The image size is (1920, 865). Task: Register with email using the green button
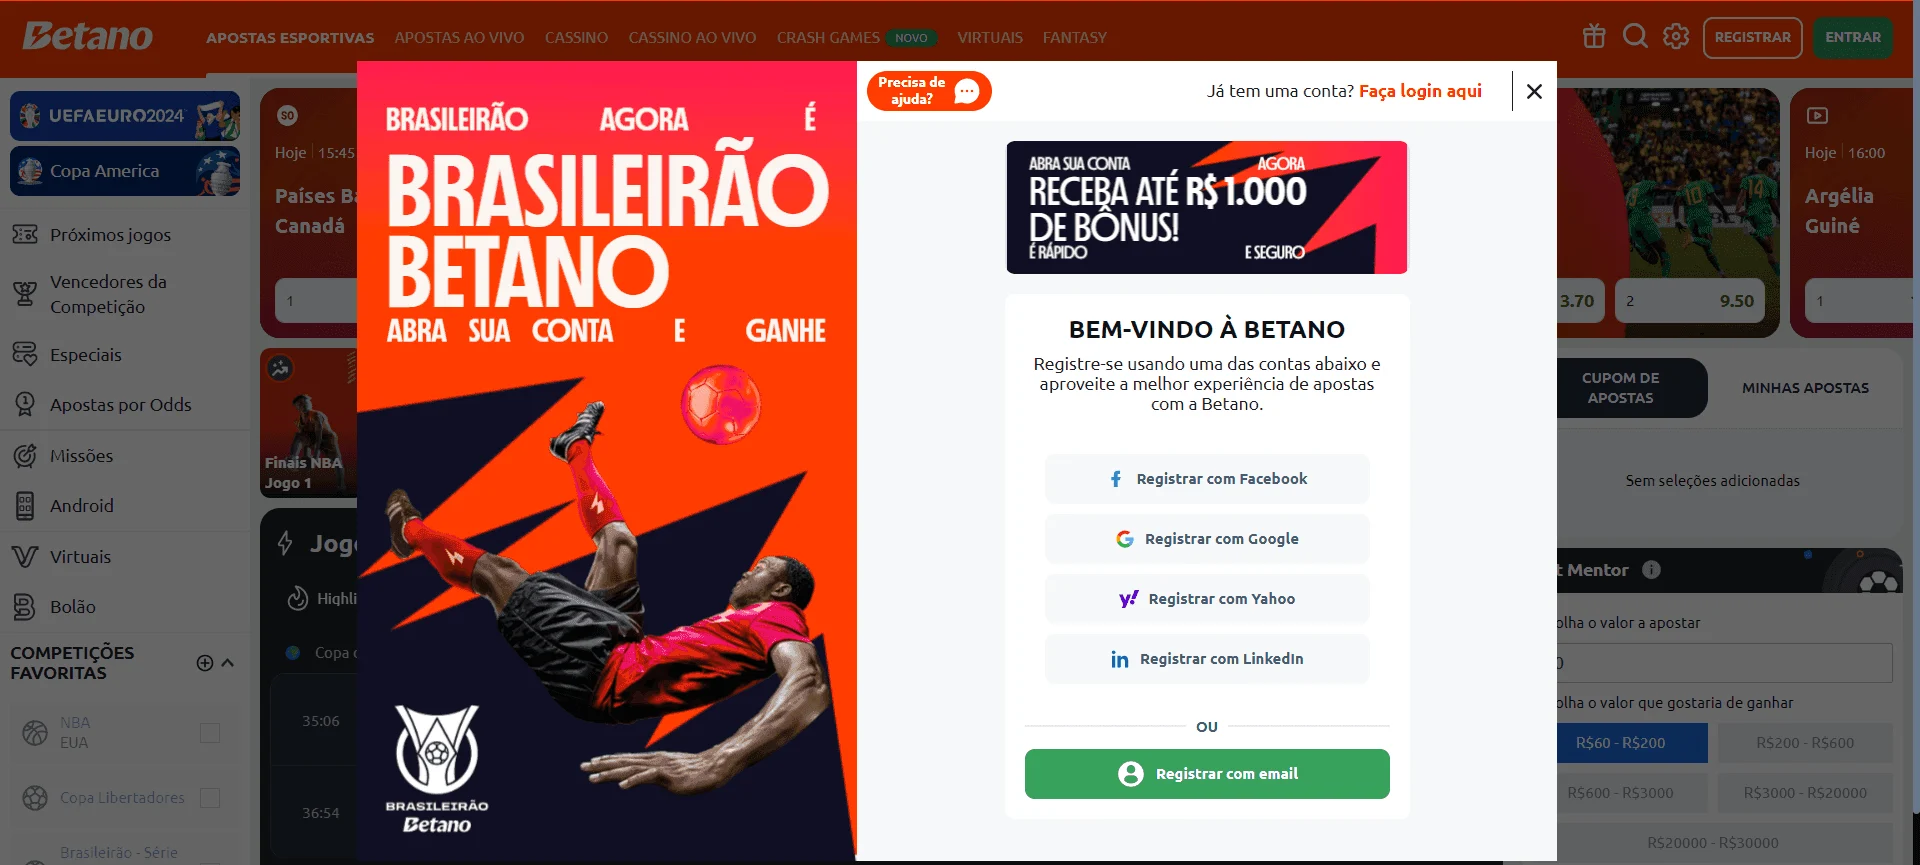pyautogui.click(x=1207, y=774)
